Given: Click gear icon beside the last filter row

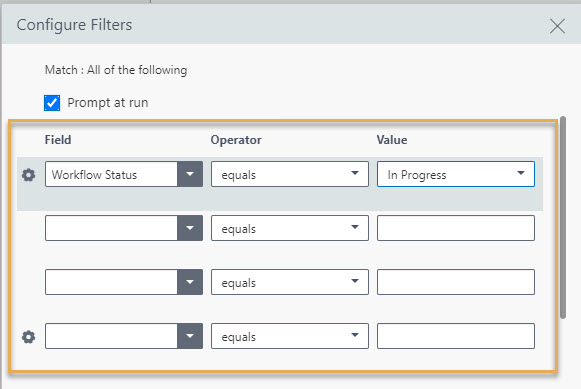Looking at the screenshot, I should (x=29, y=337).
